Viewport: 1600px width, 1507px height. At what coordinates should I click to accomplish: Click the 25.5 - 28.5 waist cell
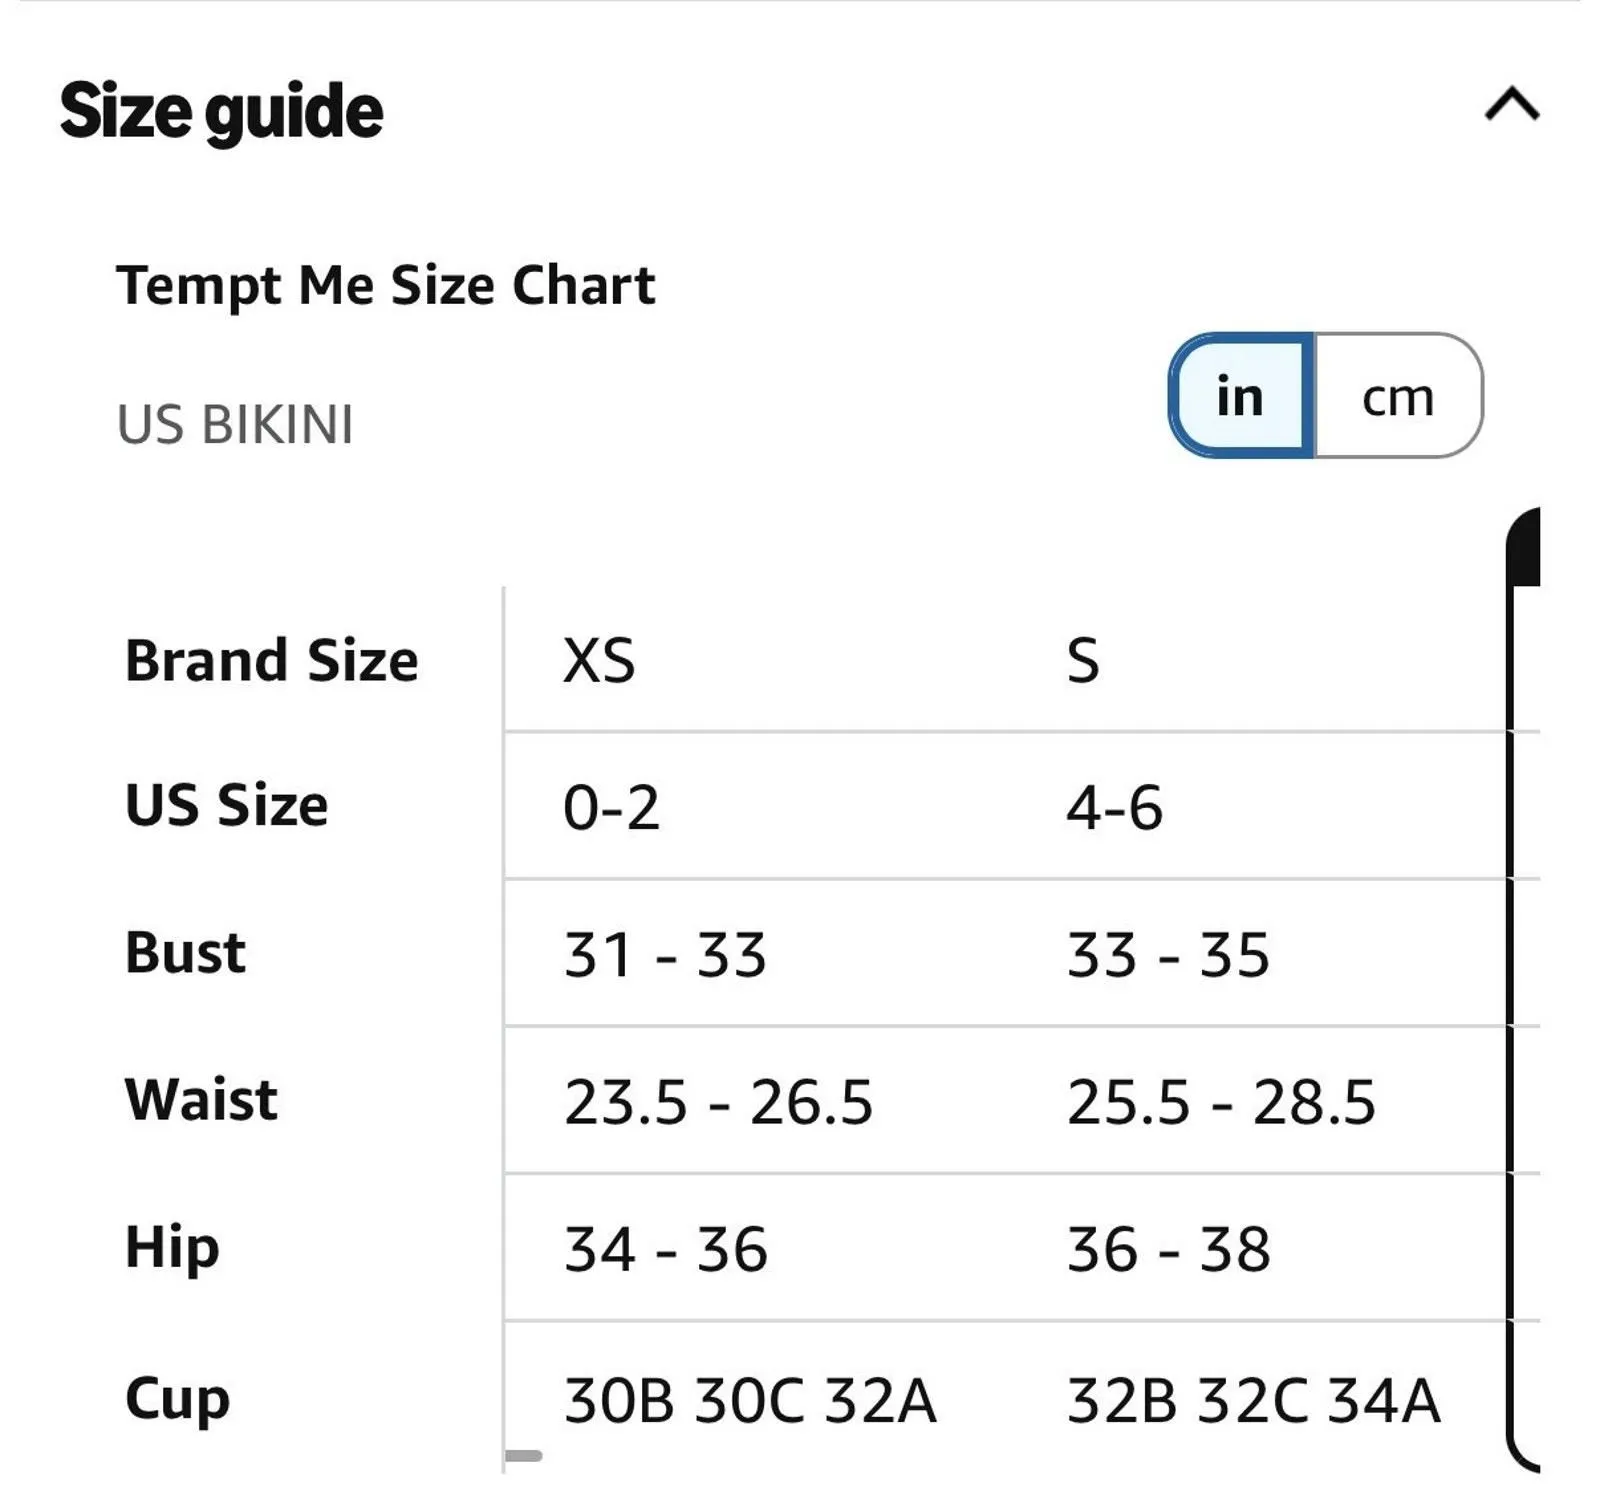tap(1221, 1102)
